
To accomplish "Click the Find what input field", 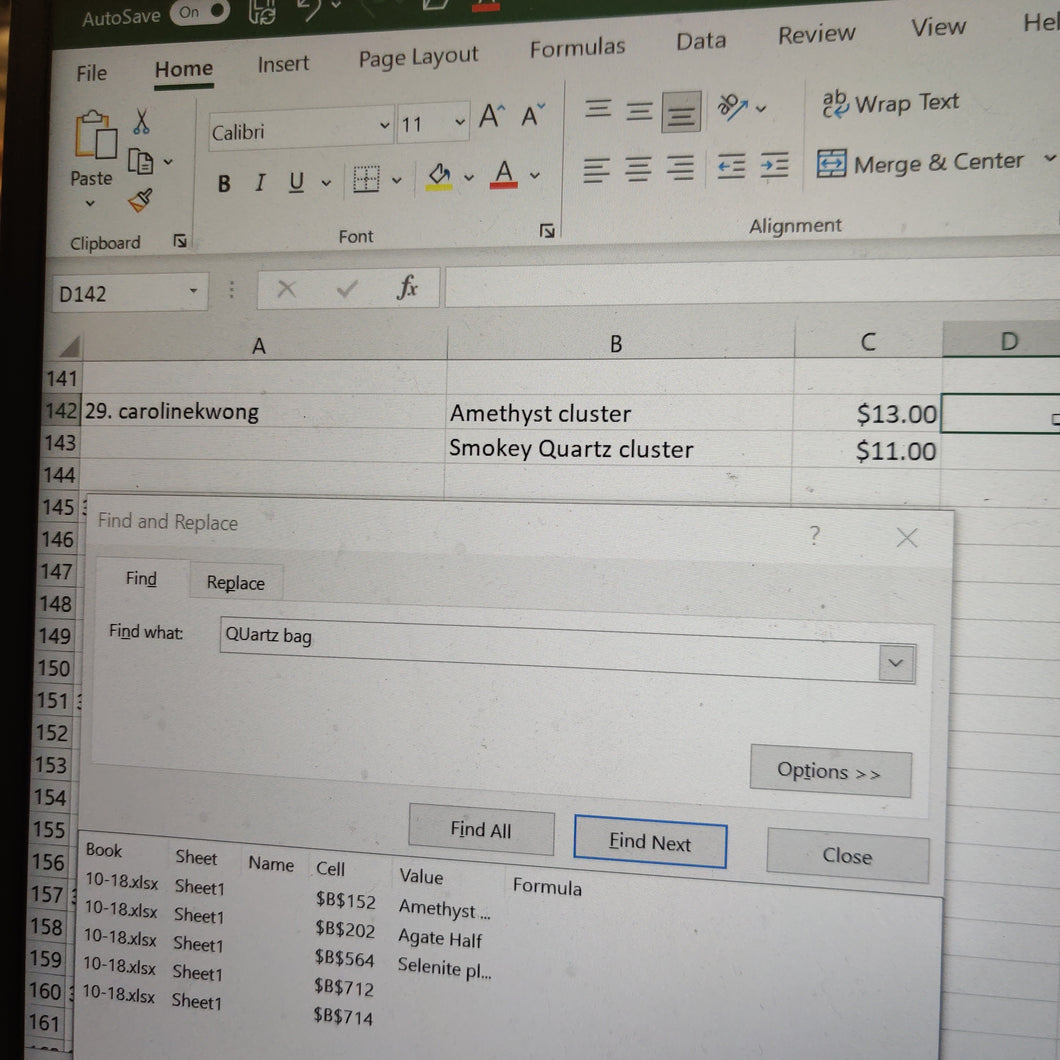I will [x=549, y=648].
